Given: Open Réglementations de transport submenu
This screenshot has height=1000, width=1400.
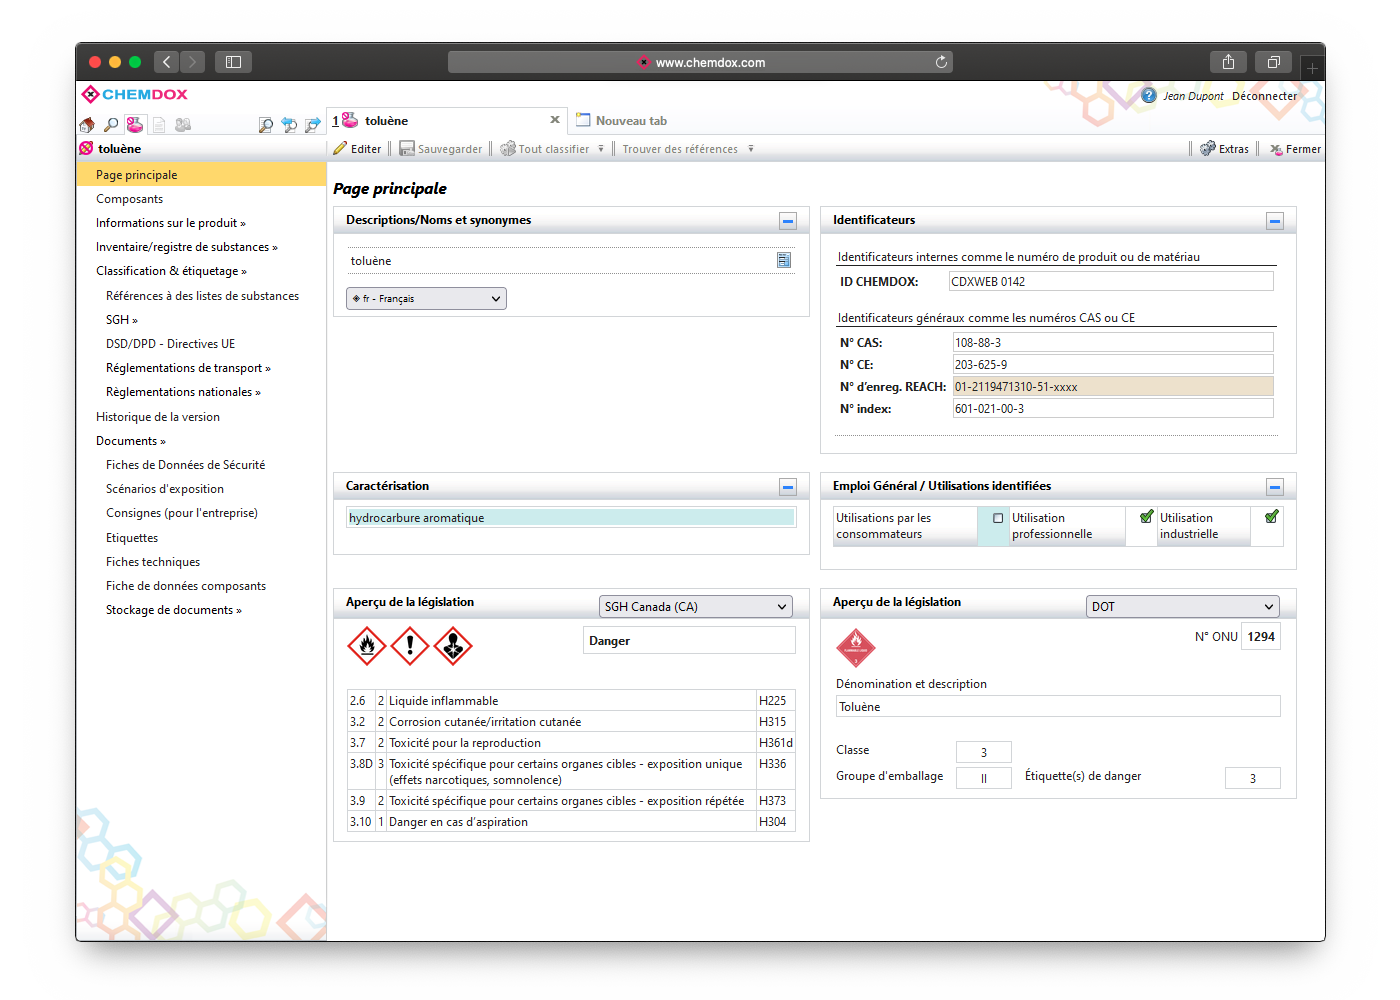Looking at the screenshot, I should pyautogui.click(x=188, y=368).
